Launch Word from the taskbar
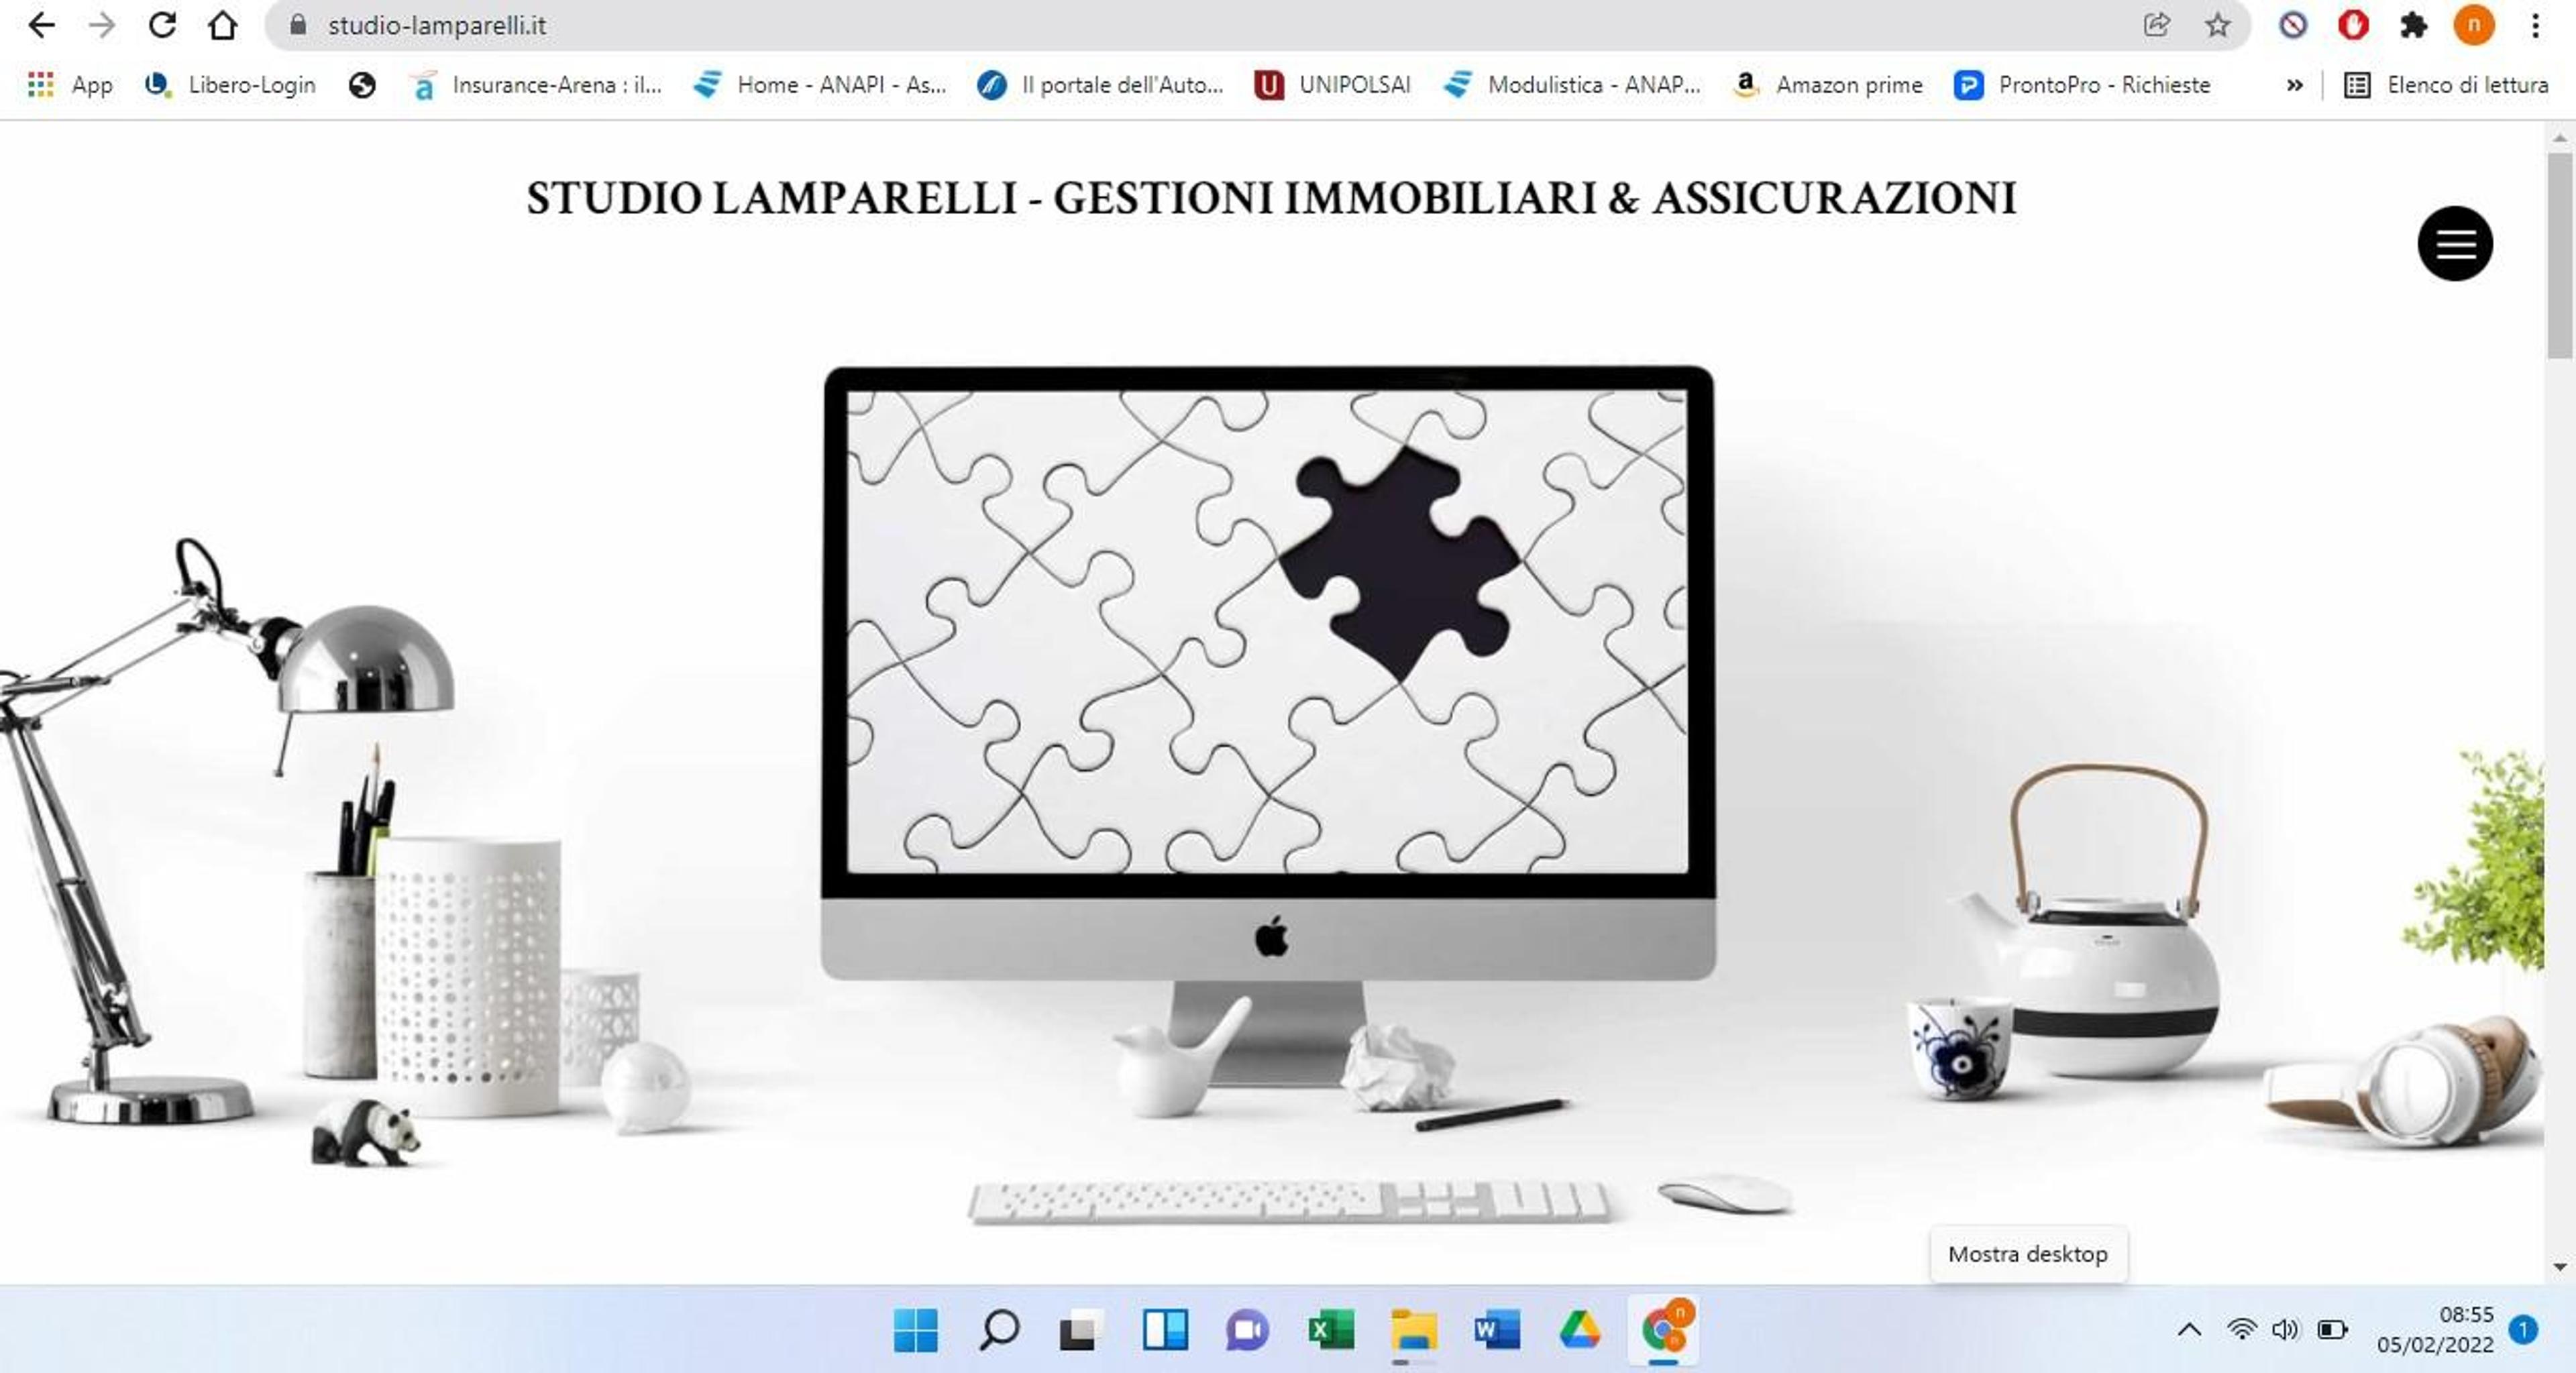 click(1497, 1330)
